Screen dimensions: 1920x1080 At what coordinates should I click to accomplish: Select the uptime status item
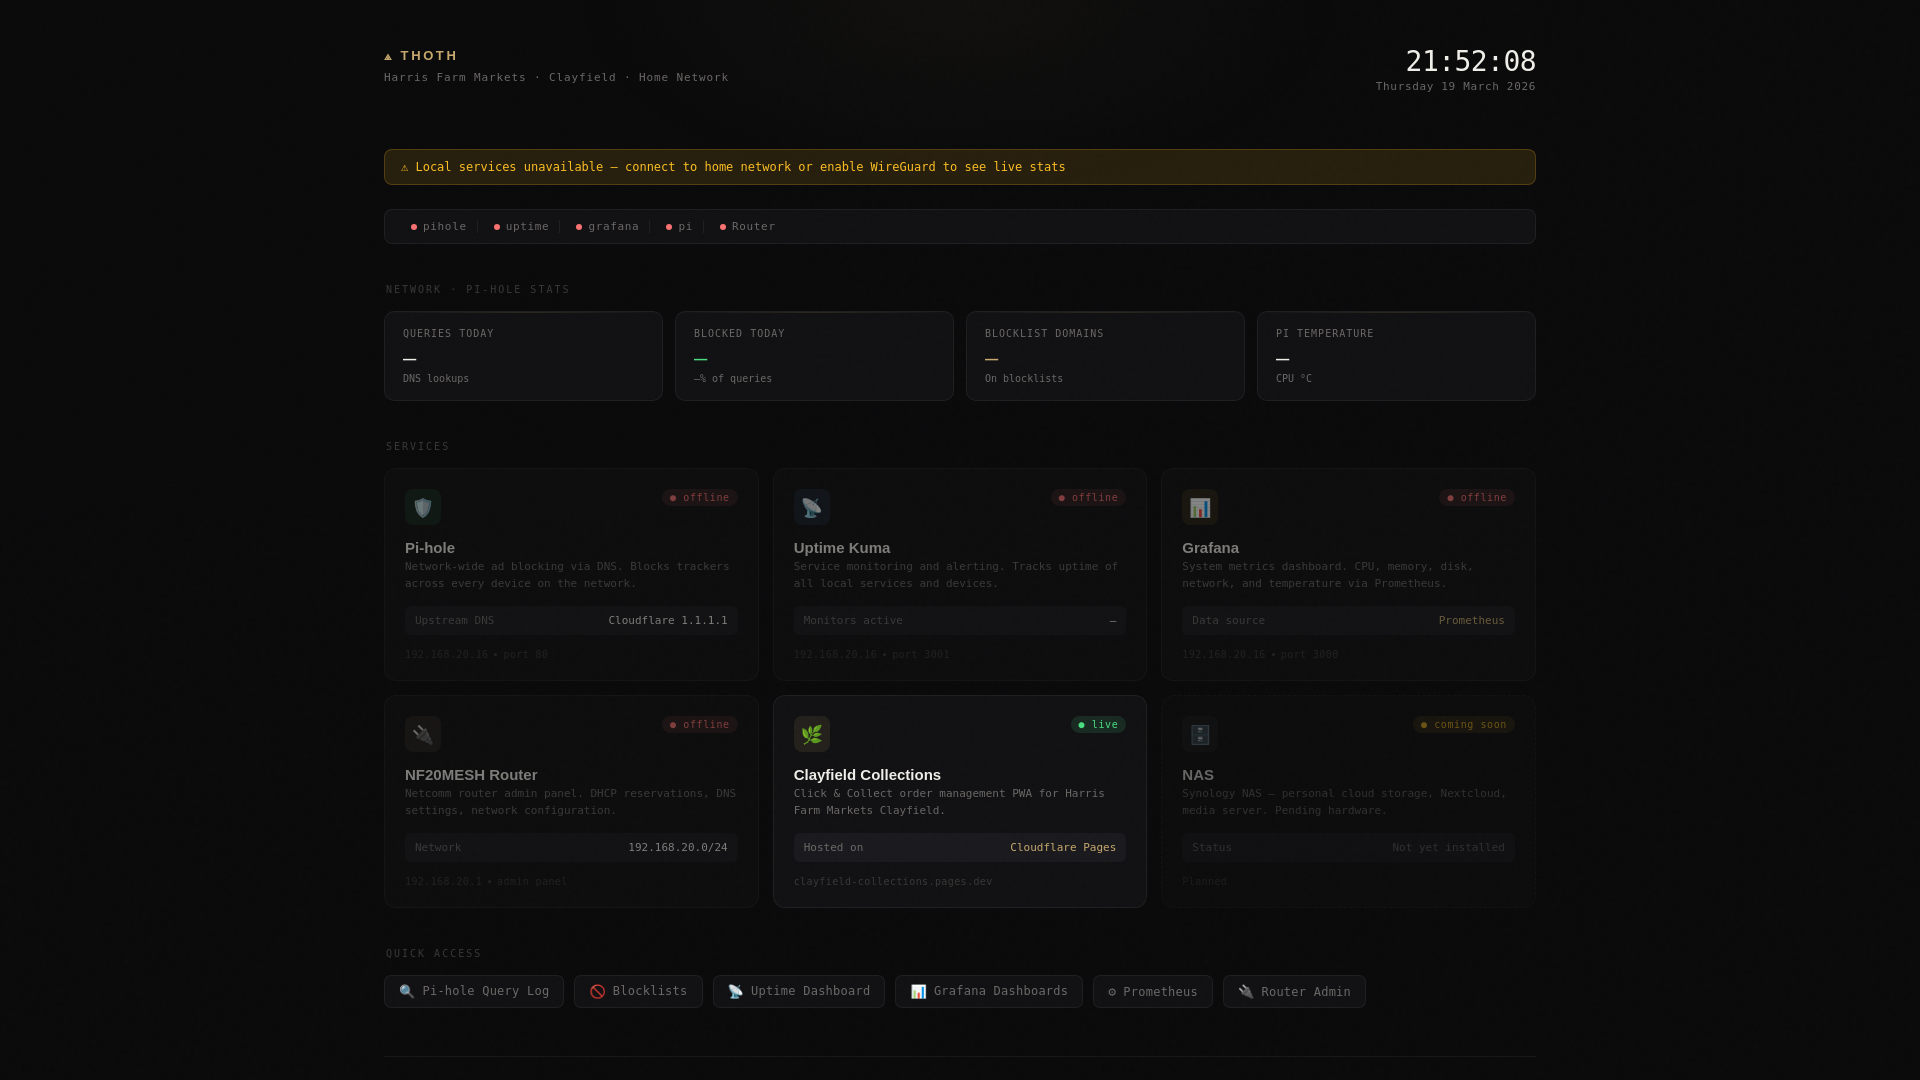[521, 227]
